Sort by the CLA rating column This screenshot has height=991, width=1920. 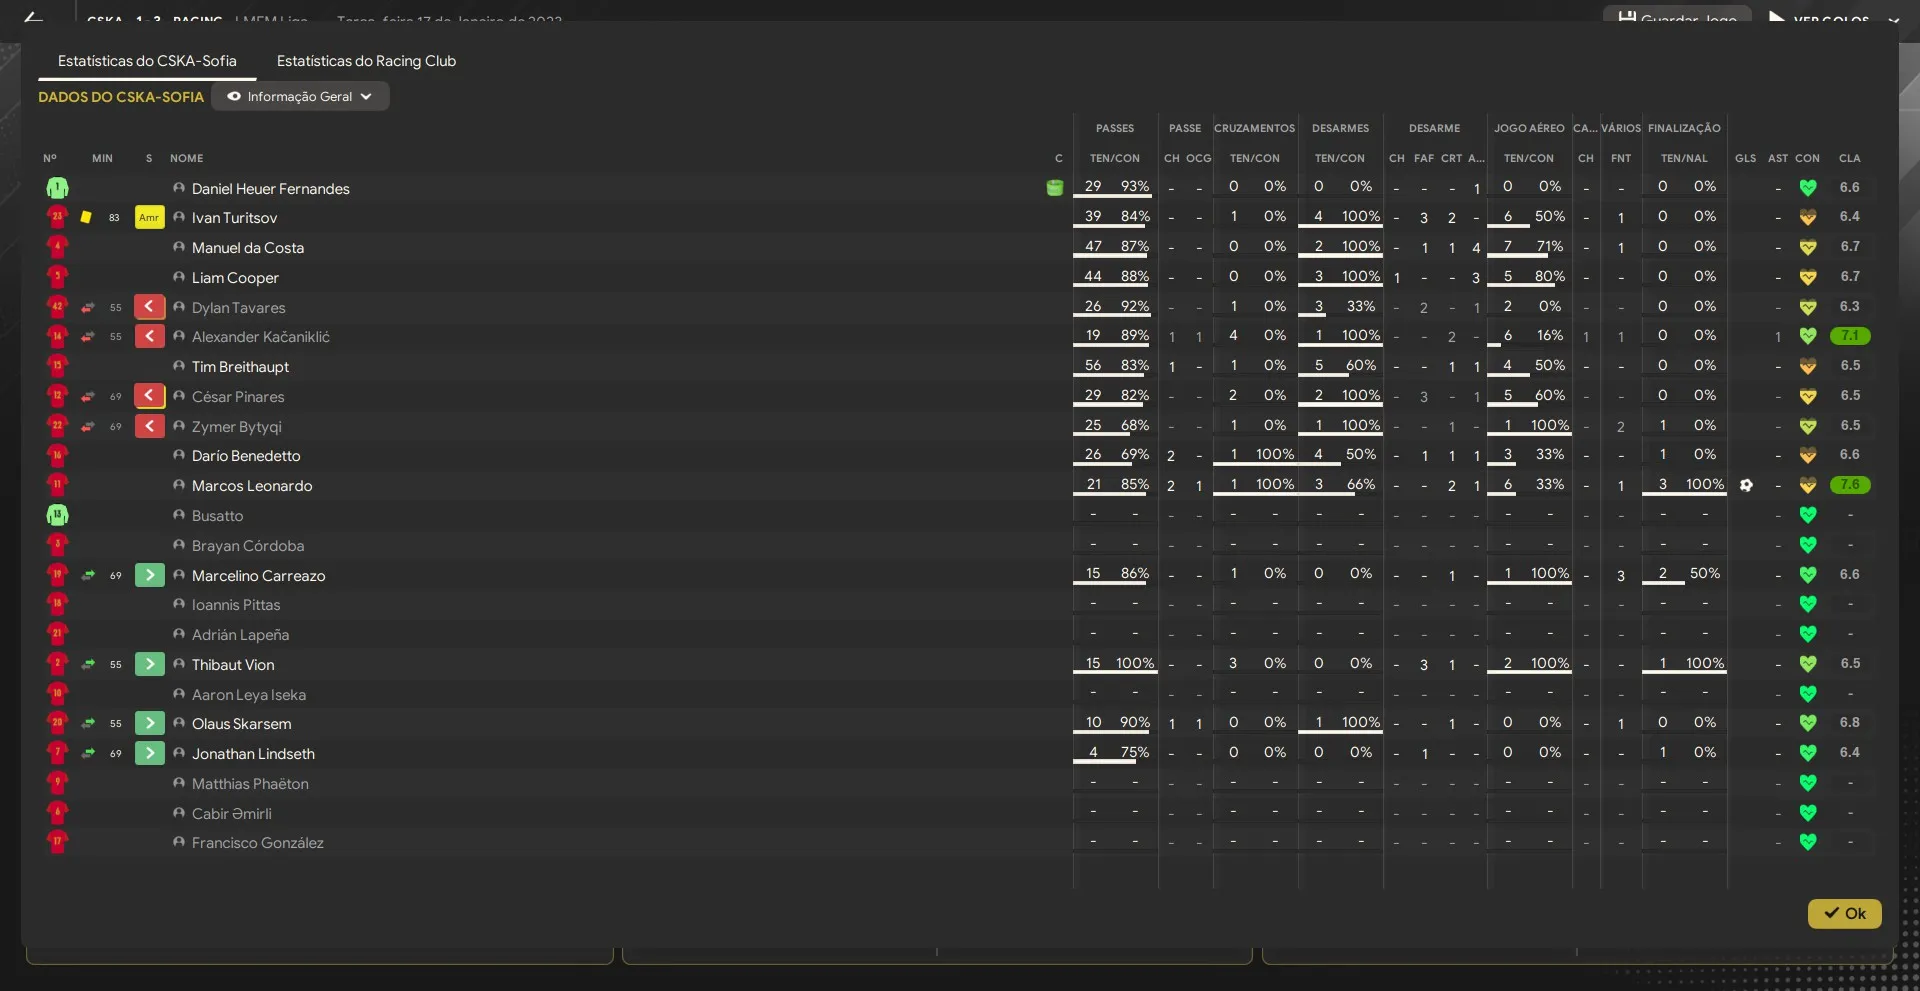1849,158
